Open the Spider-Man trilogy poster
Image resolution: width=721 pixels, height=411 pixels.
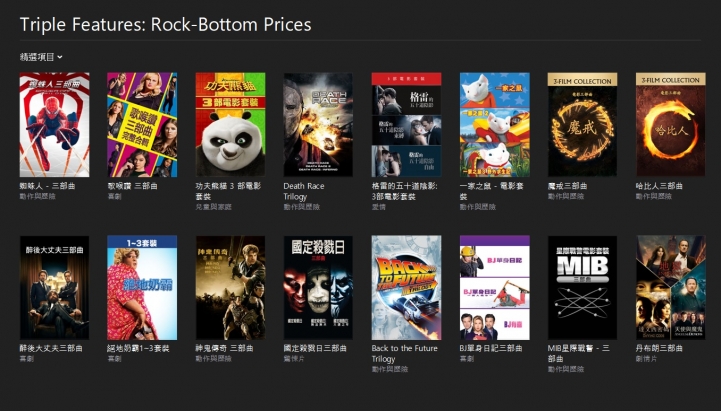tap(54, 125)
